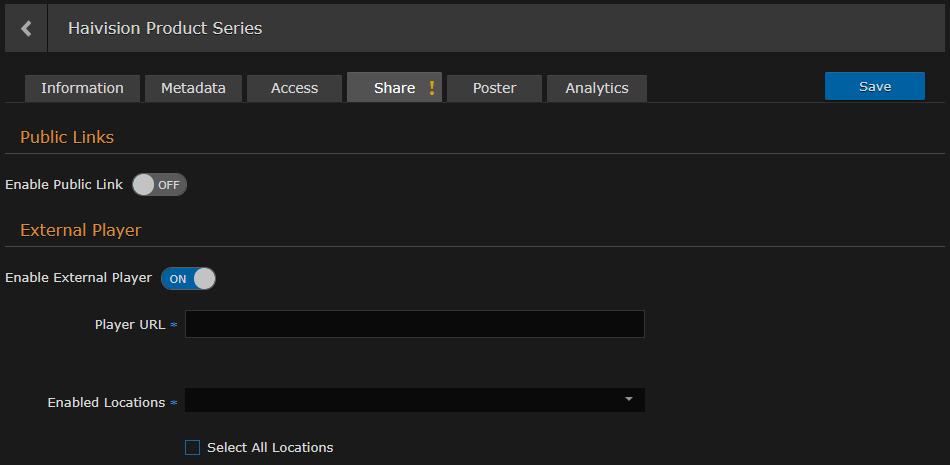The width and height of the screenshot is (950, 465).
Task: Click the Player URL field label
Action: 130,325
